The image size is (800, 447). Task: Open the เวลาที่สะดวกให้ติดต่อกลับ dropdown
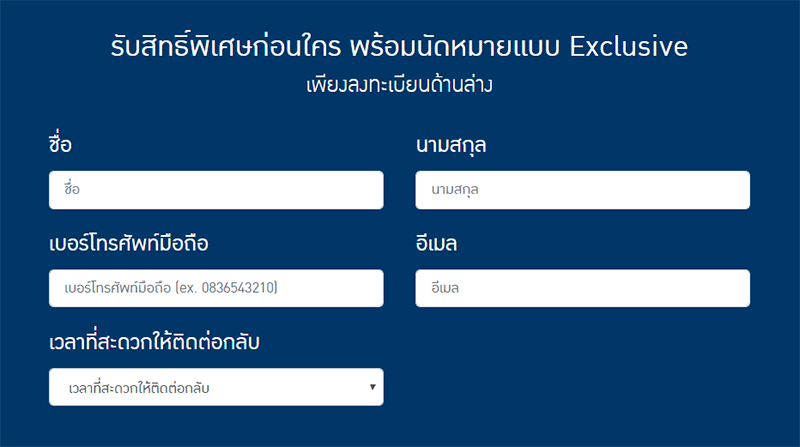[215, 387]
